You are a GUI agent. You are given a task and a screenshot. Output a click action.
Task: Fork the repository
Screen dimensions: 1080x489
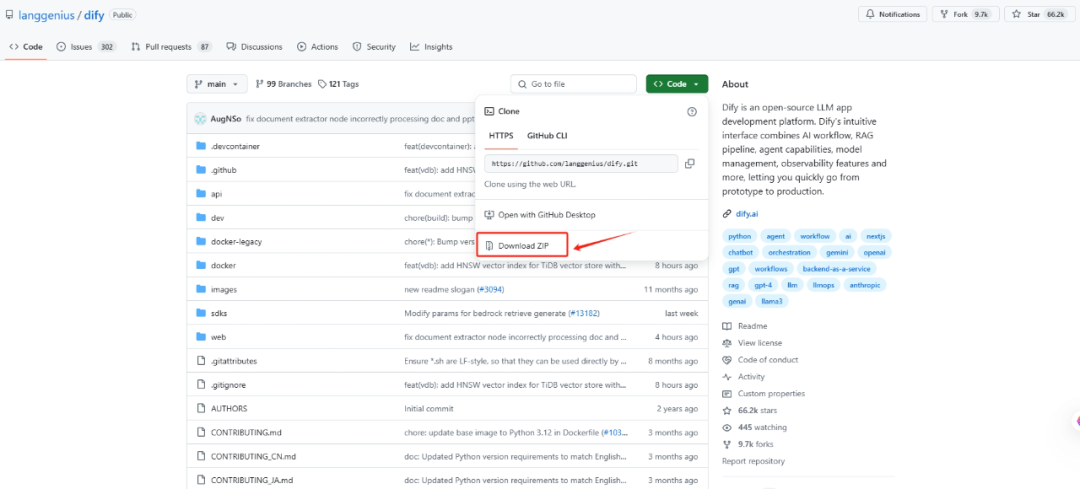tap(954, 15)
